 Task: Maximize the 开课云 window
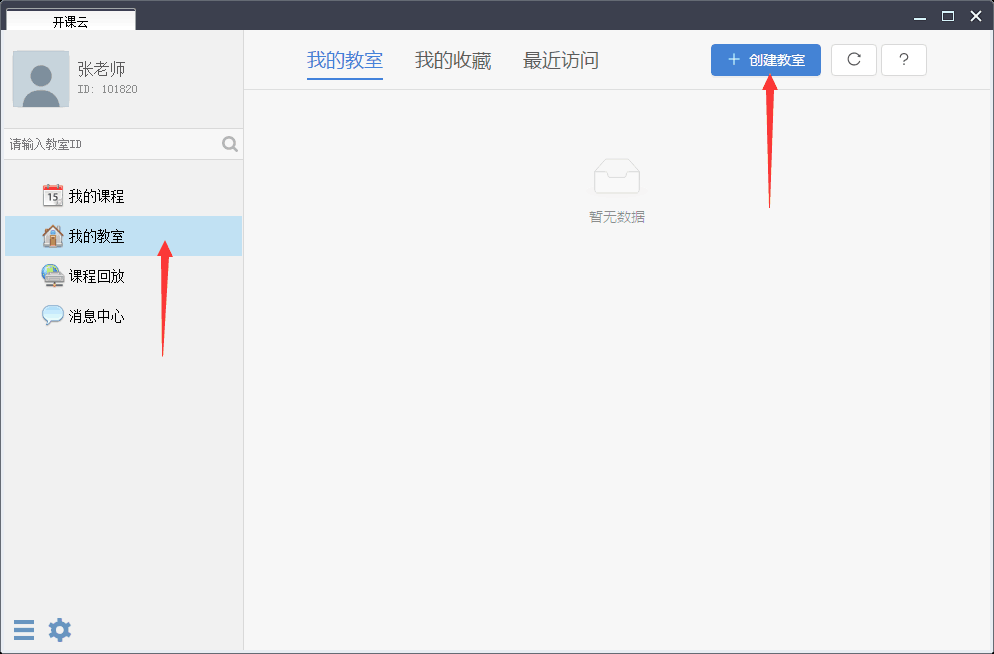point(948,16)
